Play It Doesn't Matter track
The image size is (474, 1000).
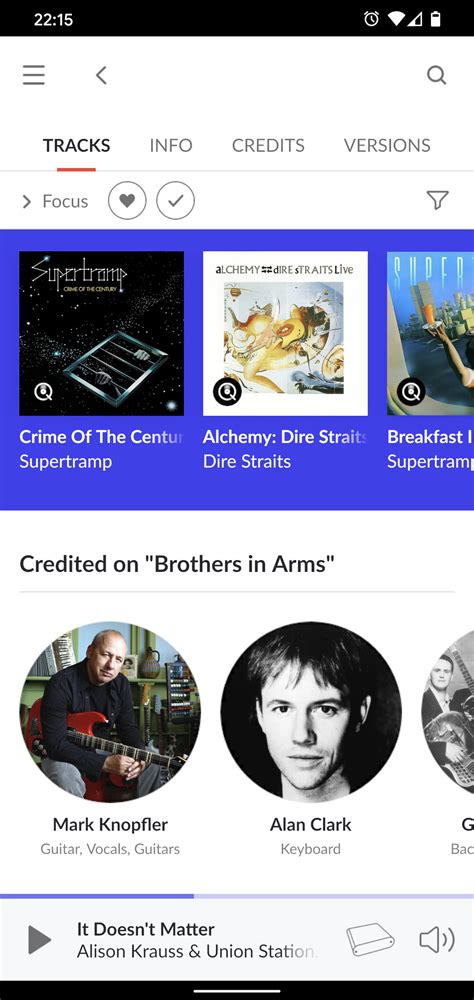[39, 940]
